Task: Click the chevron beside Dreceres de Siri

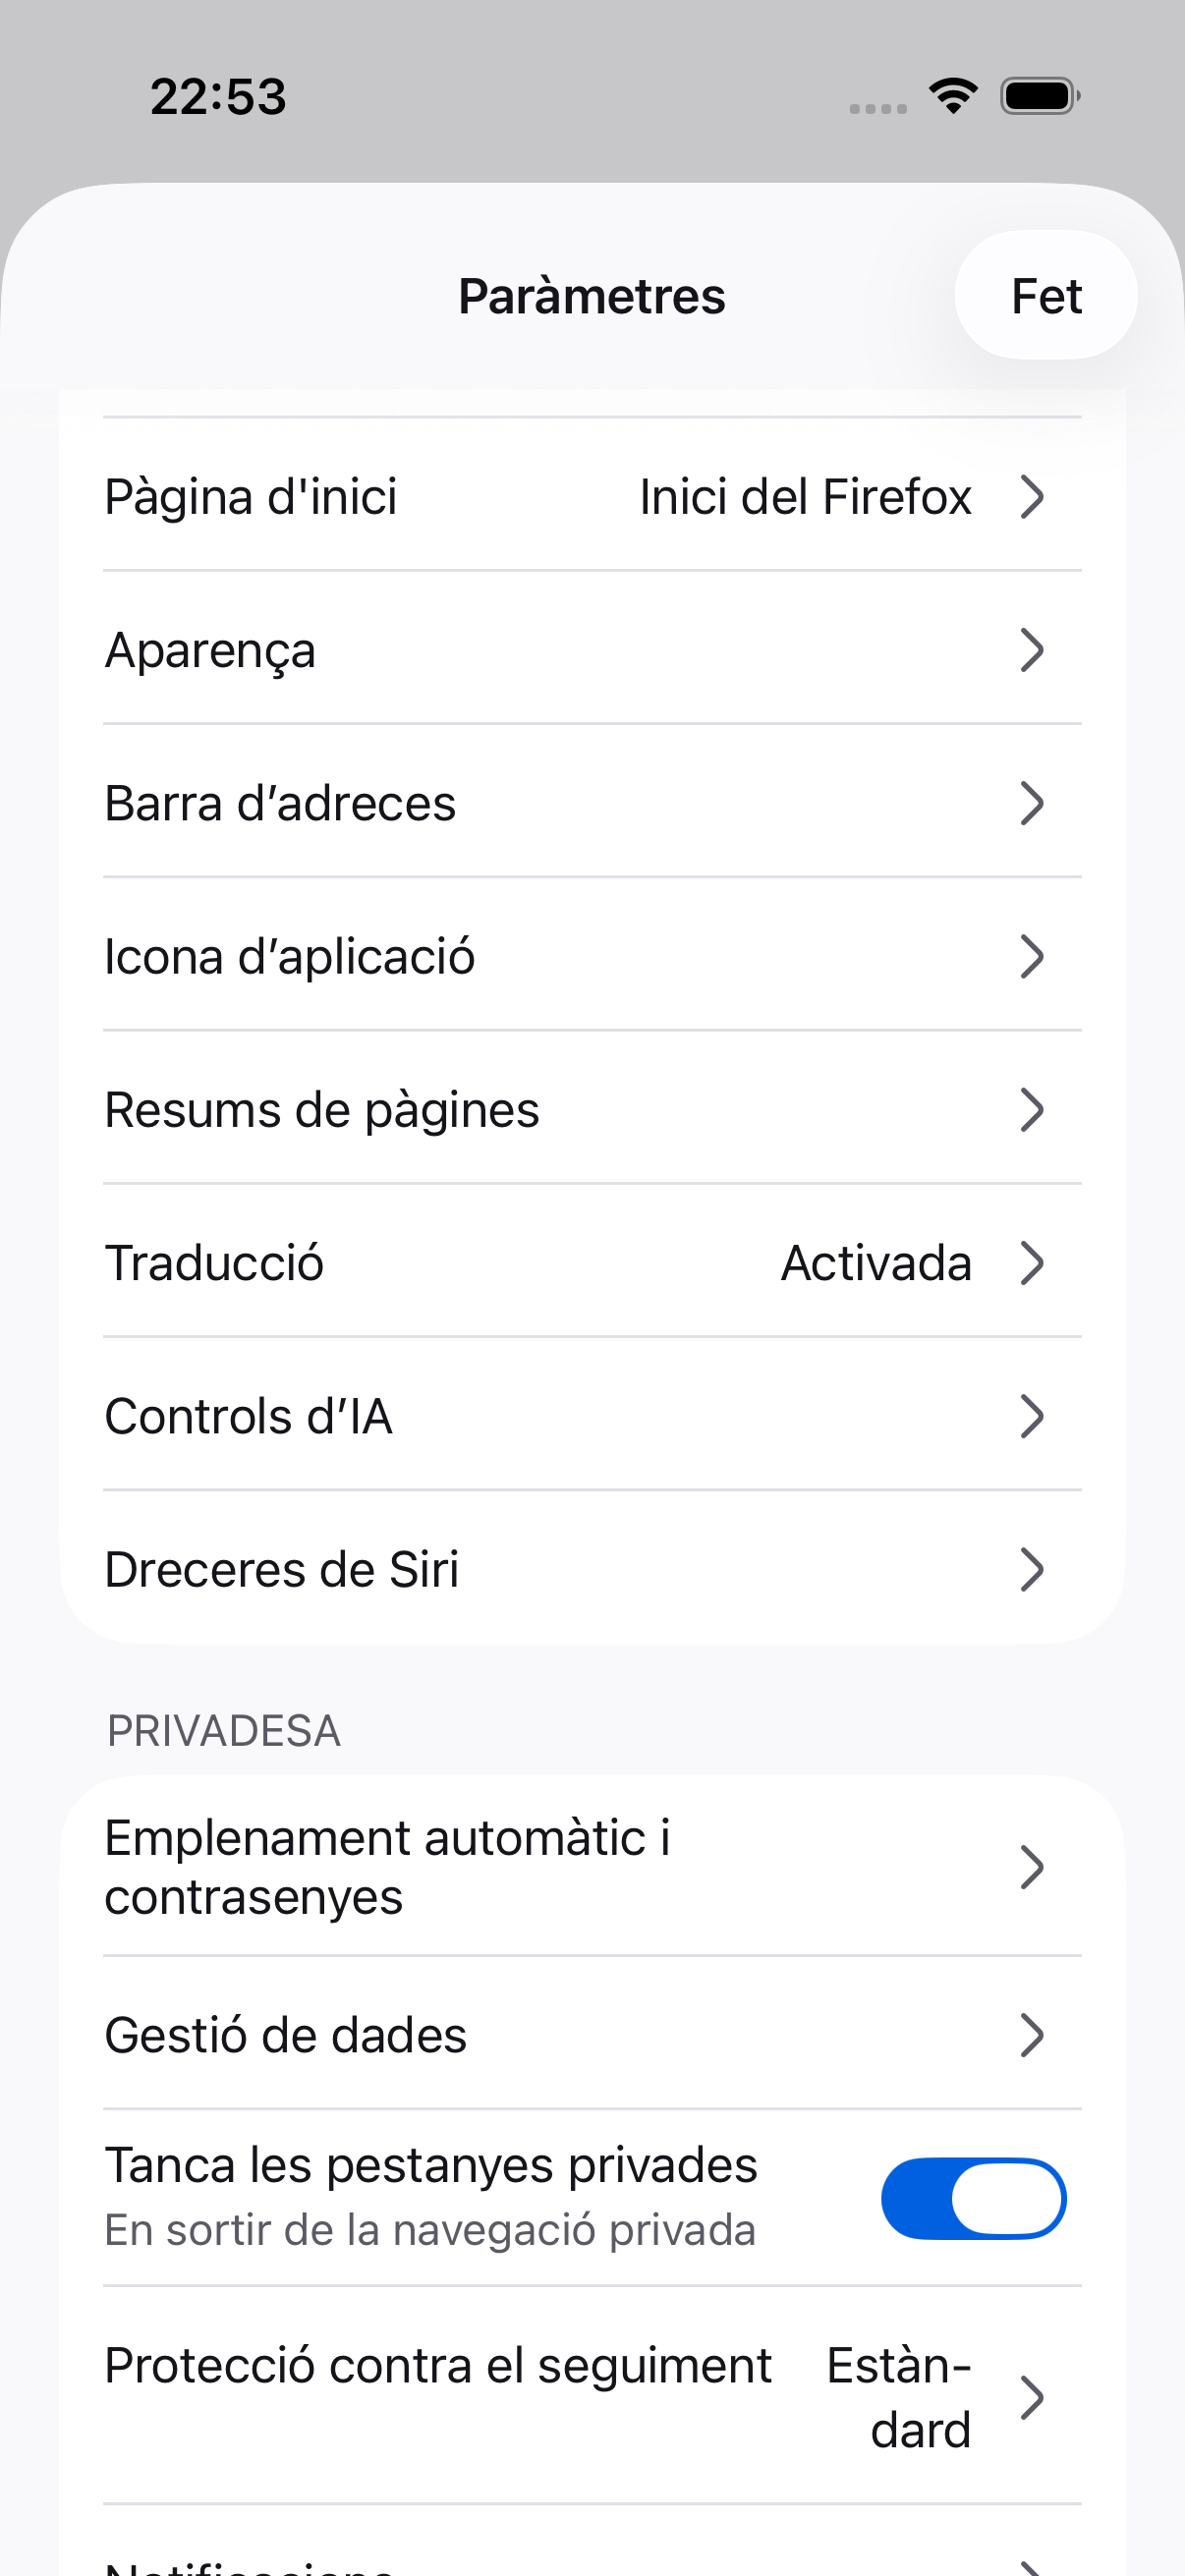Action: coord(1032,1569)
